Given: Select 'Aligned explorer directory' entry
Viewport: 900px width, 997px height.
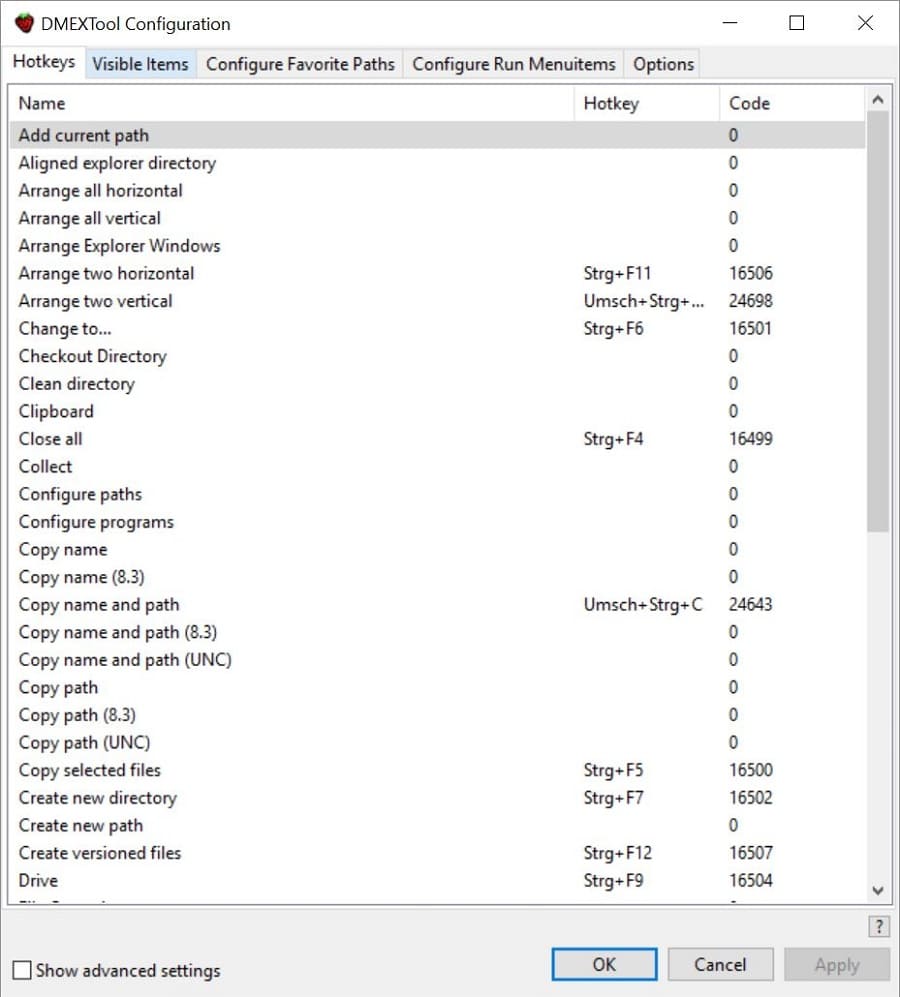Looking at the screenshot, I should tap(438, 163).
